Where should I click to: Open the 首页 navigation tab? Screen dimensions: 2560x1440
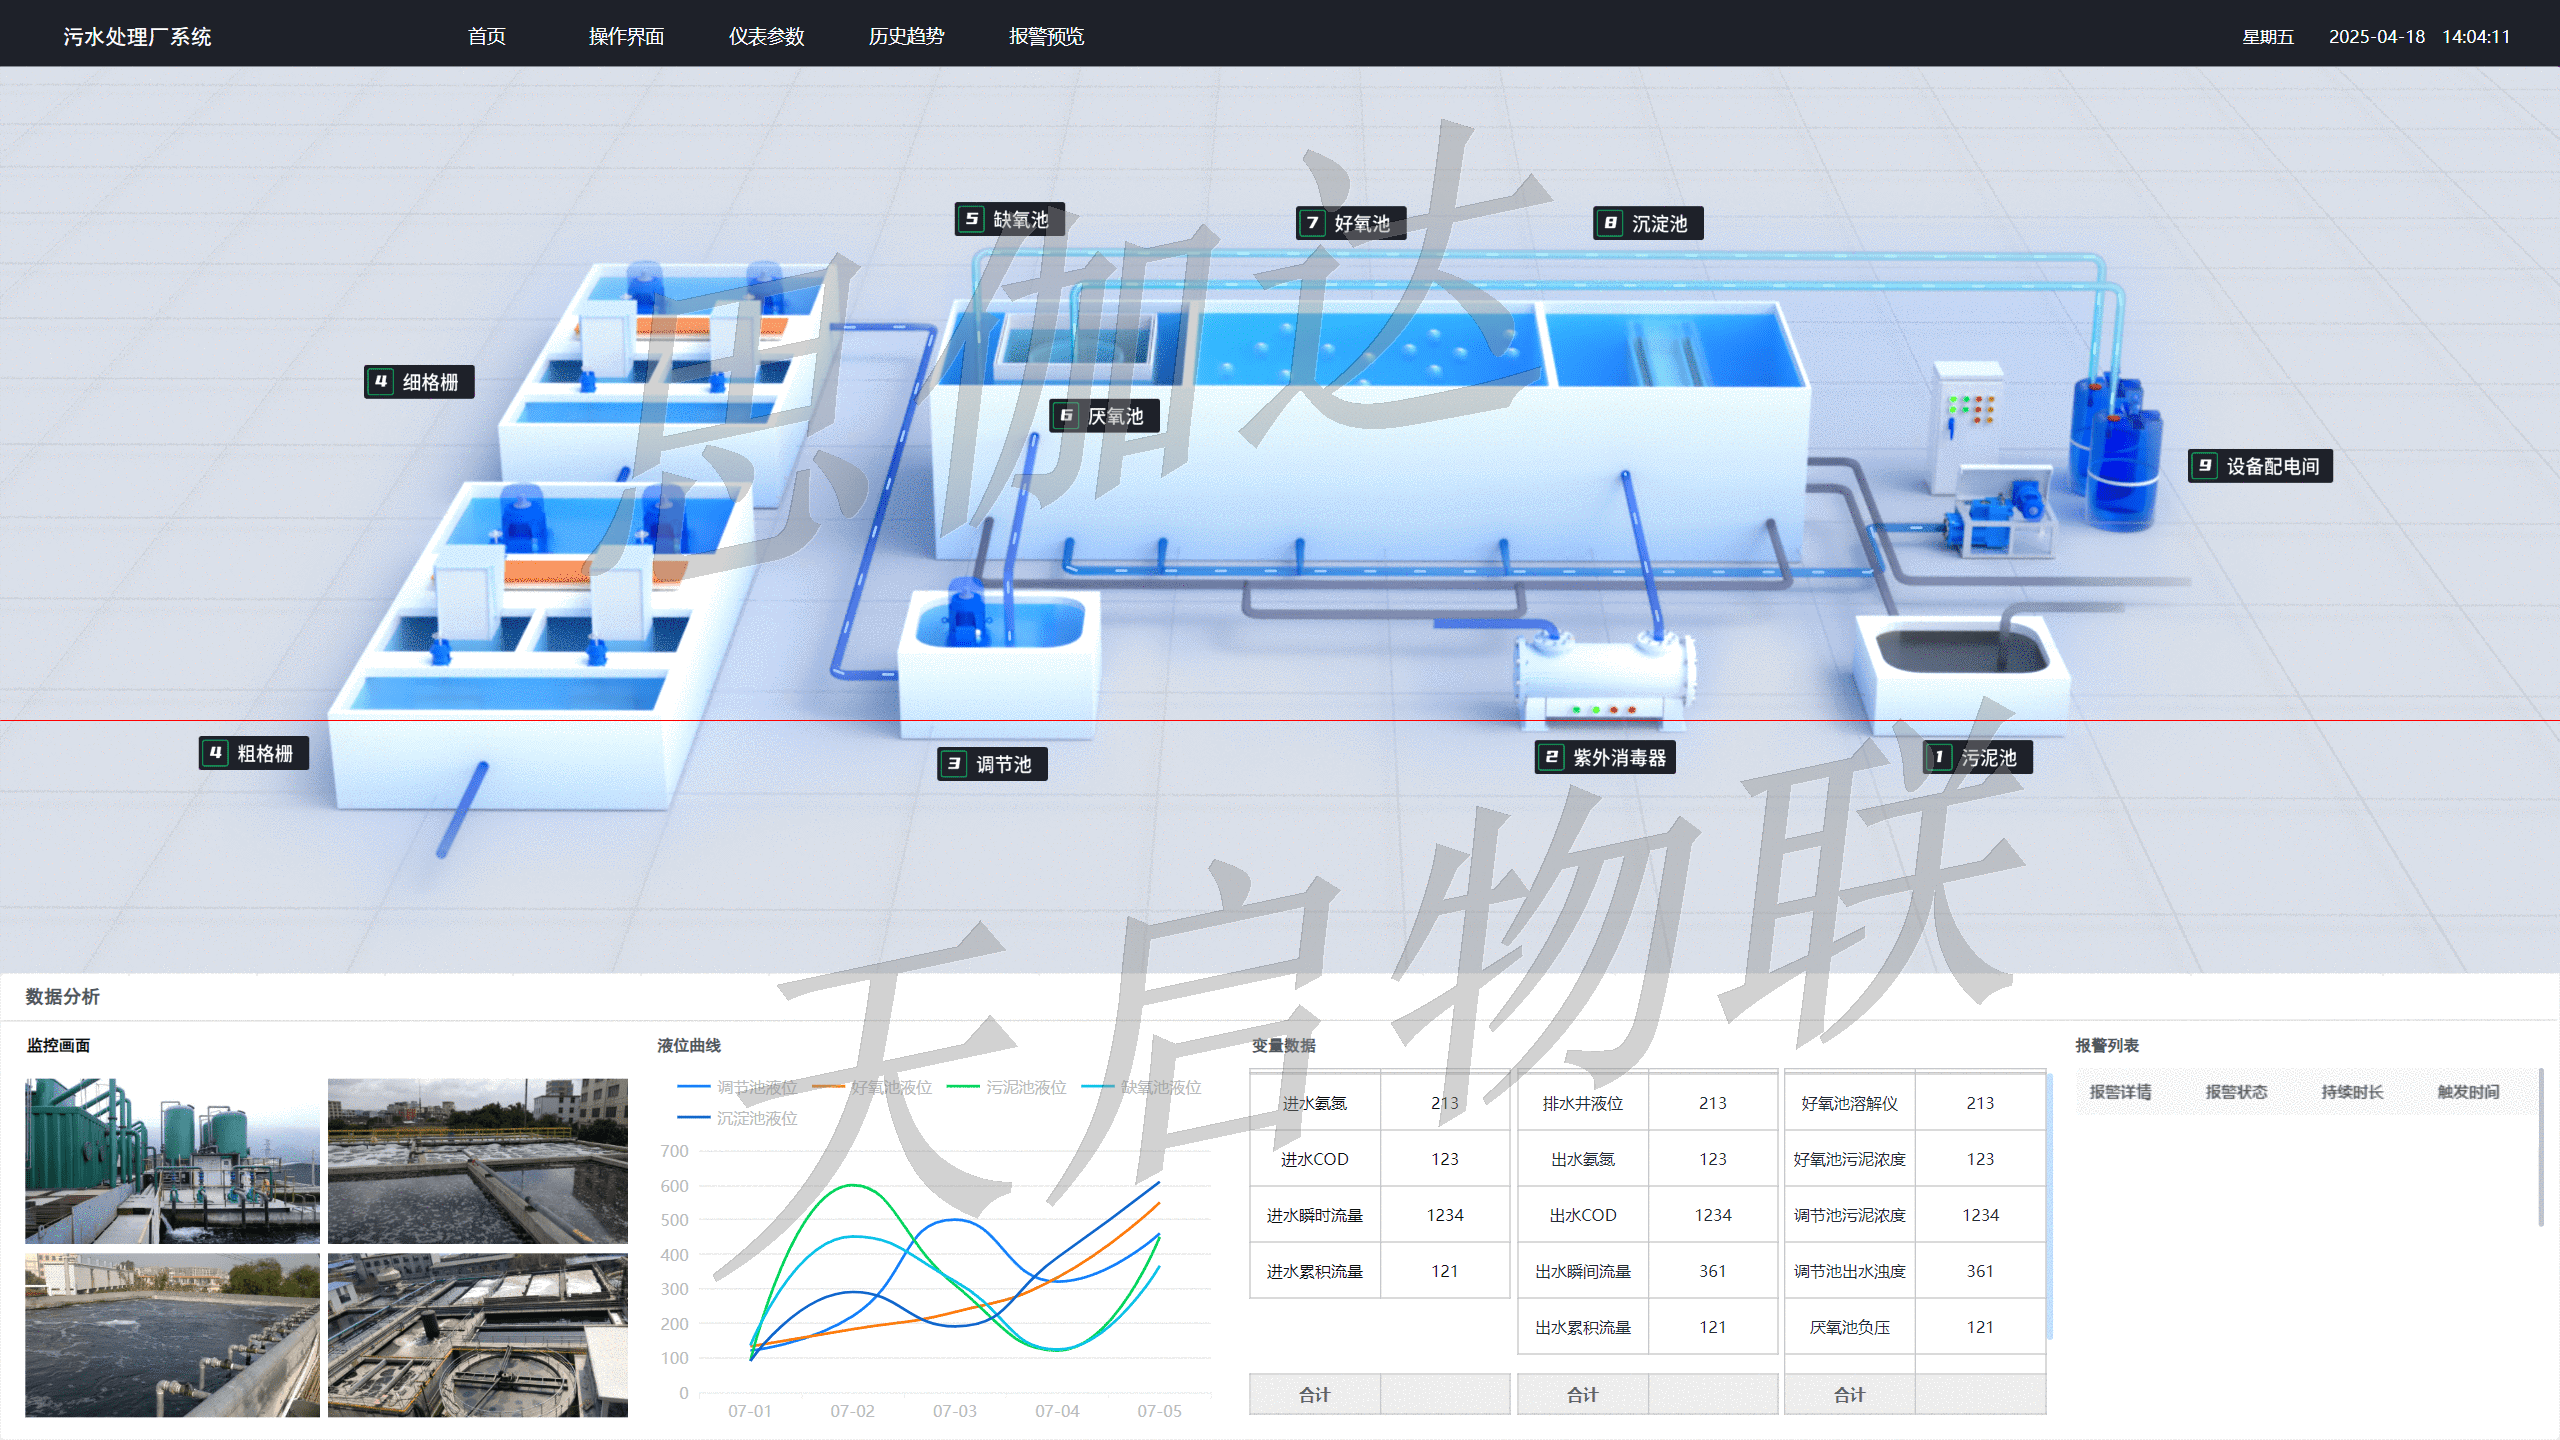(486, 36)
